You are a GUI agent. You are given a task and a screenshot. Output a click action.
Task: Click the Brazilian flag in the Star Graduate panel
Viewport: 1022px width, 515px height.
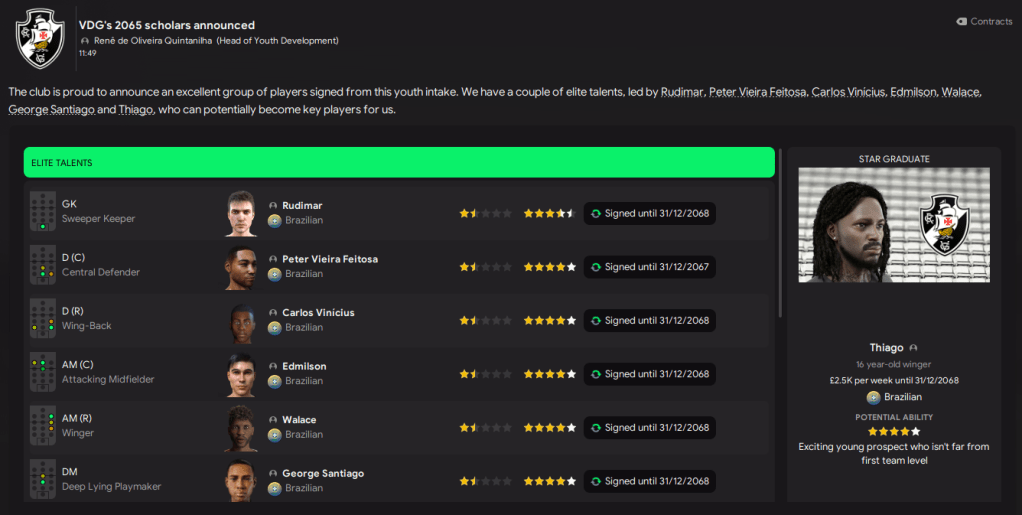[873, 397]
